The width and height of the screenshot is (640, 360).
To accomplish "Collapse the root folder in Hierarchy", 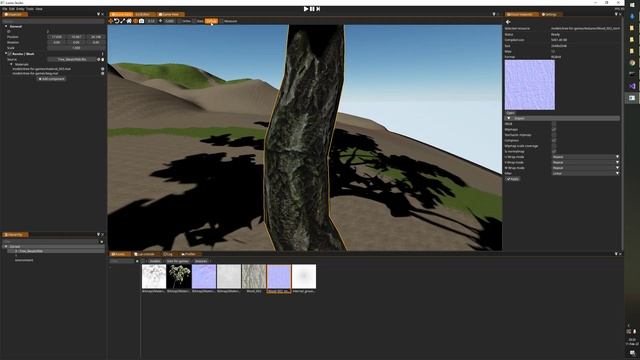I will coord(6,247).
